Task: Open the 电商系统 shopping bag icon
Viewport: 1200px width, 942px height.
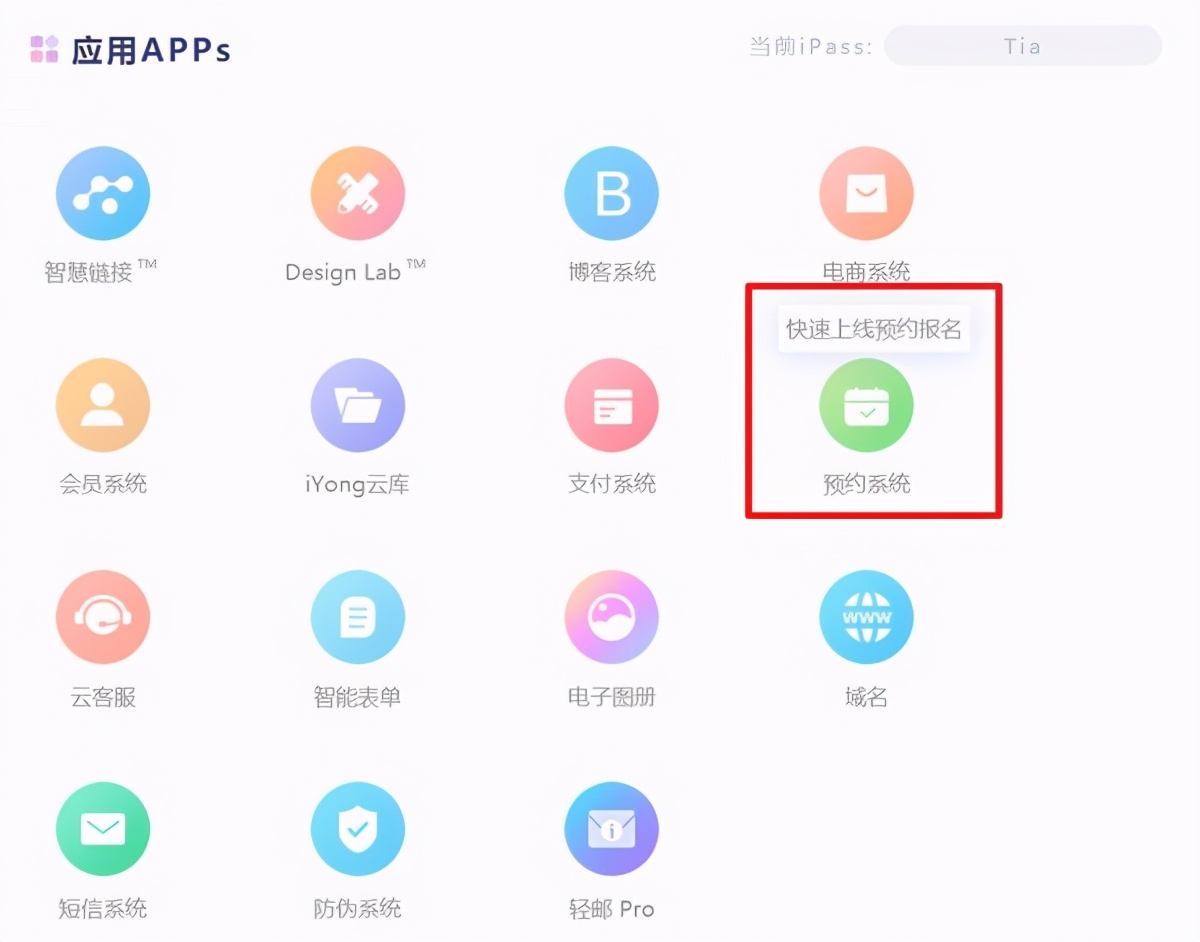Action: tap(866, 193)
